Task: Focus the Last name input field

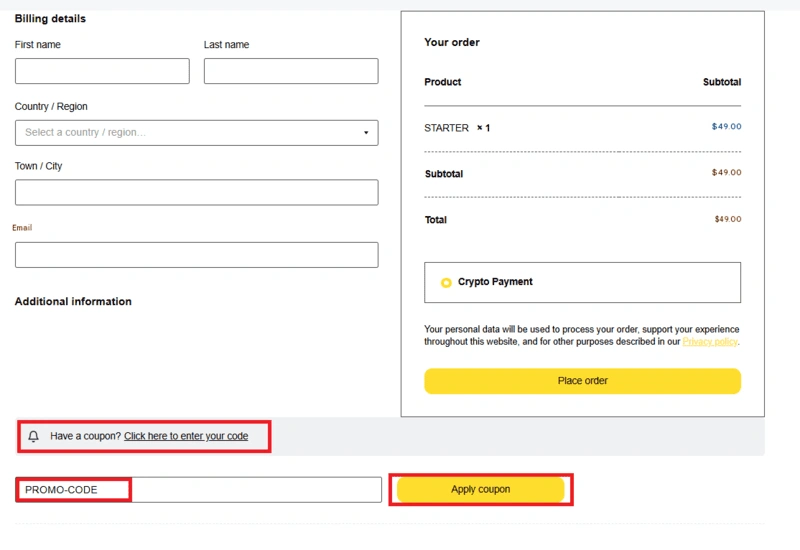Action: (x=291, y=71)
